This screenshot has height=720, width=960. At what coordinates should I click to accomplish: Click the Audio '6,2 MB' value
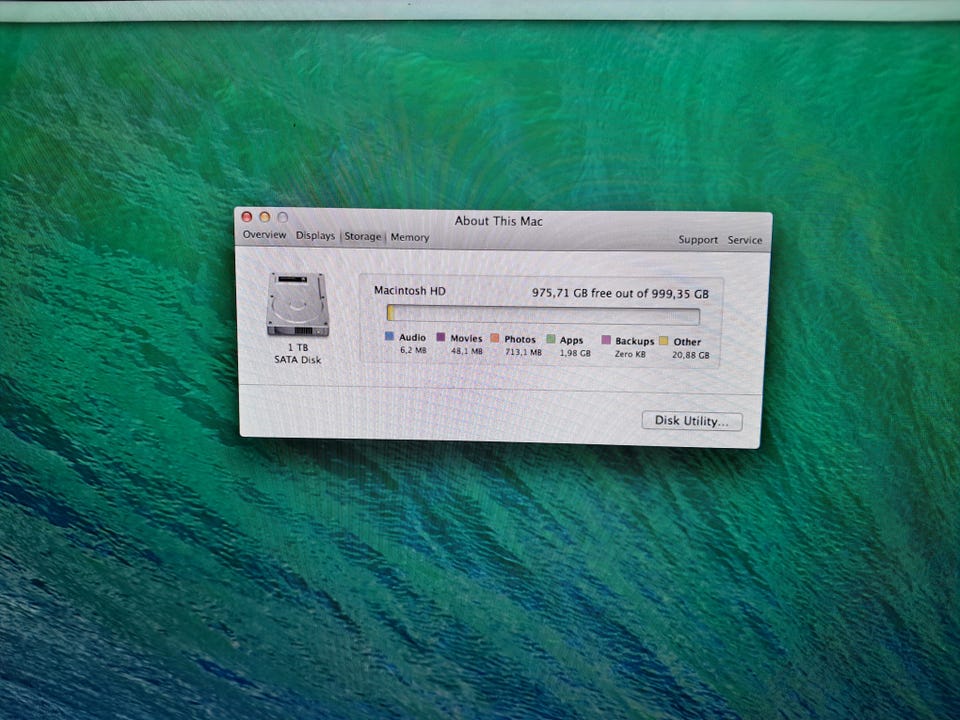(413, 350)
